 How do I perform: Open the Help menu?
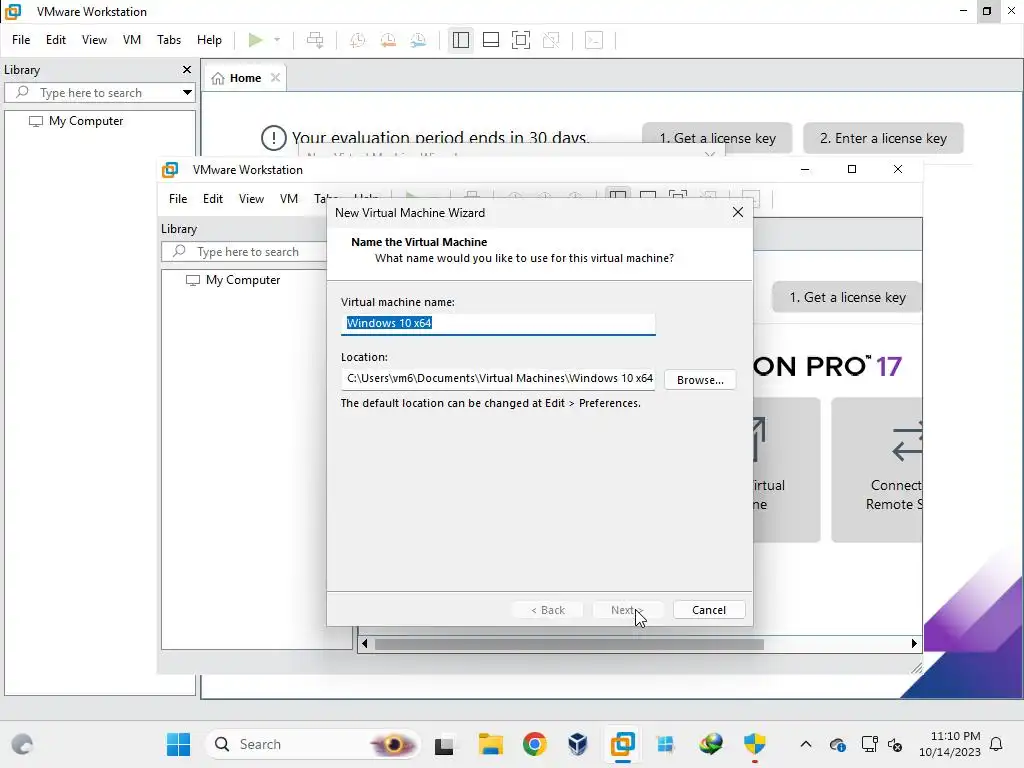209,40
